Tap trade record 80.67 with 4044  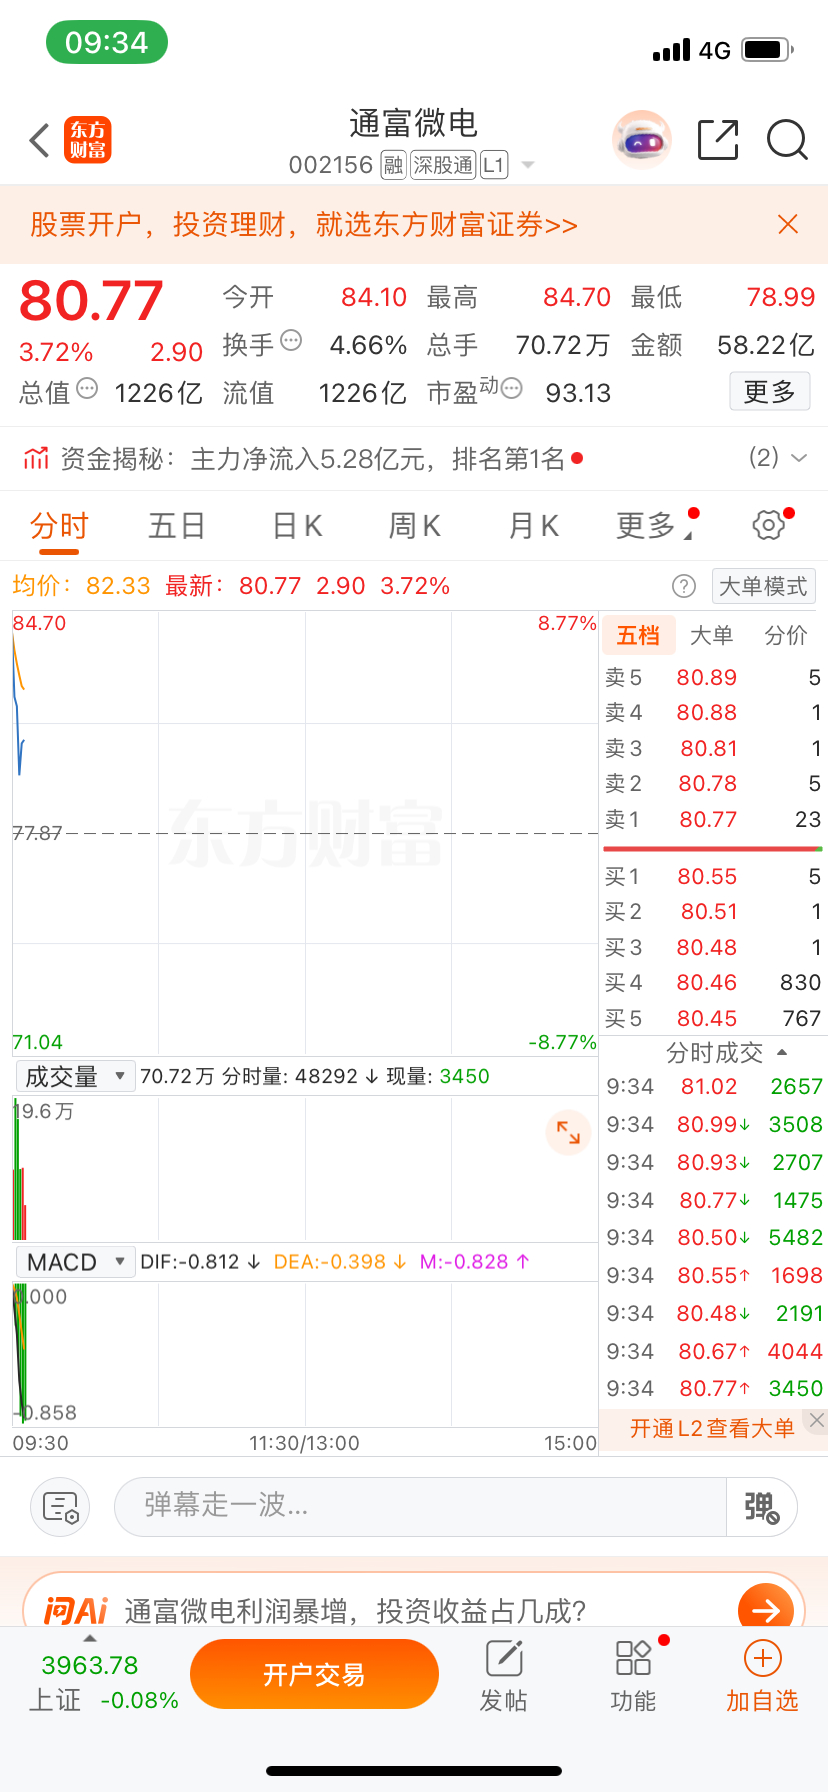click(x=714, y=1352)
